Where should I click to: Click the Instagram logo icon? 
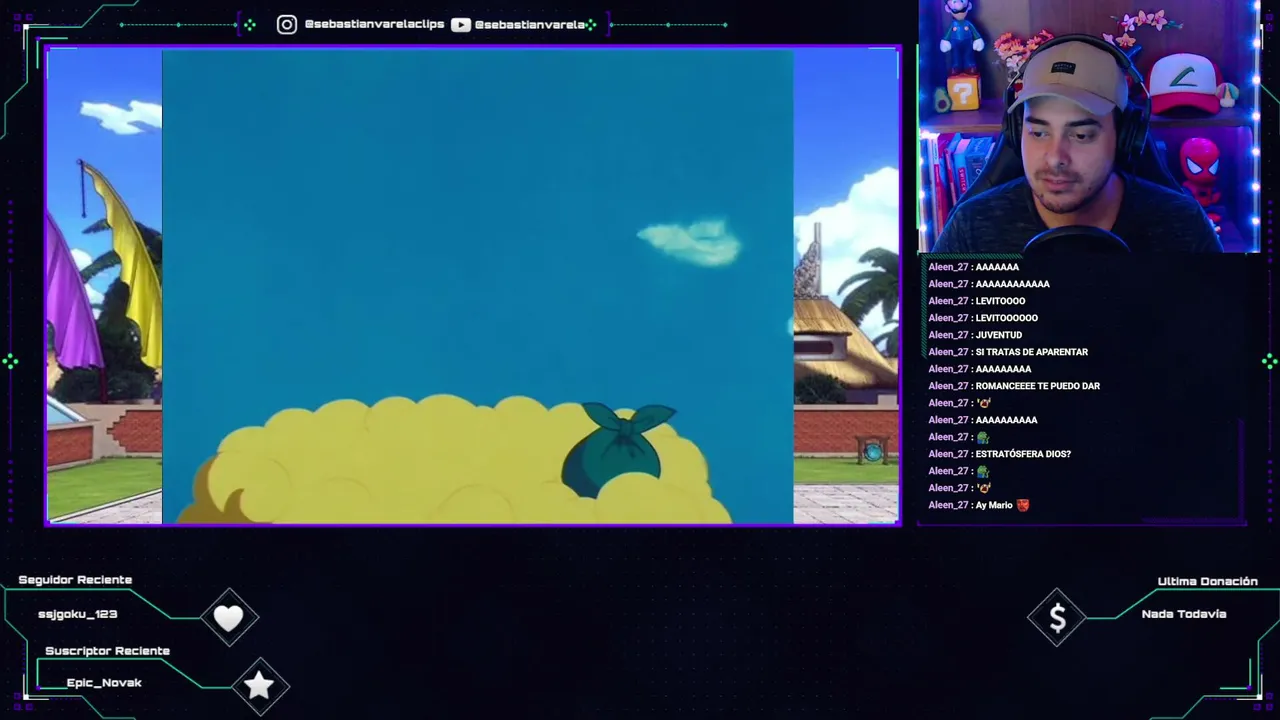click(x=287, y=24)
